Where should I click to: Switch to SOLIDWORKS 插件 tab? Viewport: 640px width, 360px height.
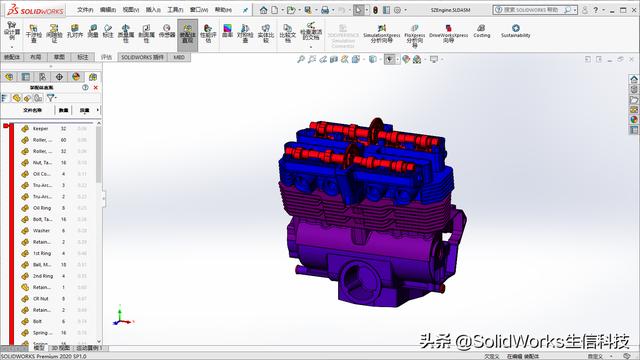(142, 57)
